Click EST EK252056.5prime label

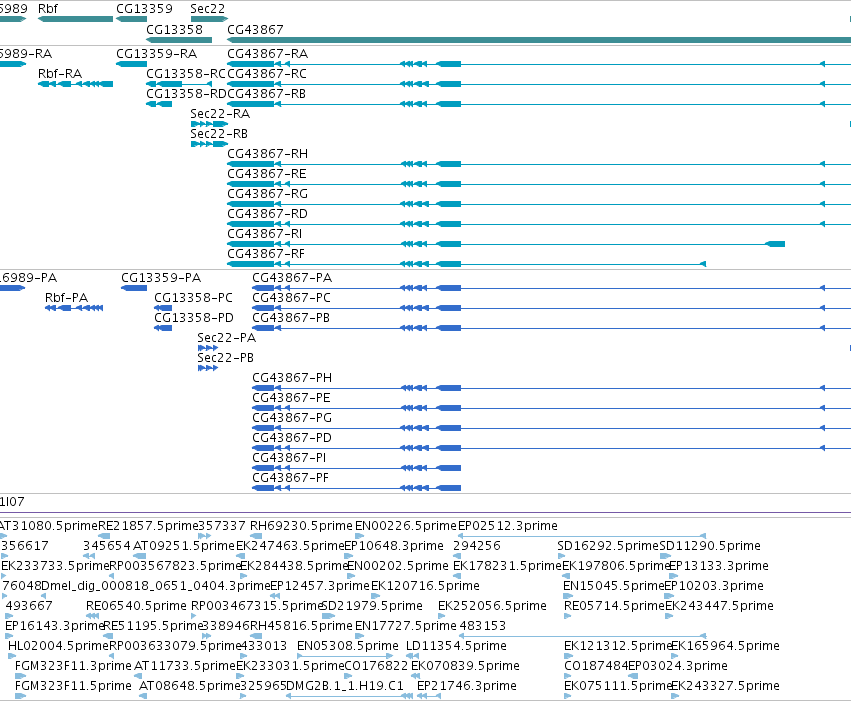click(x=492, y=606)
